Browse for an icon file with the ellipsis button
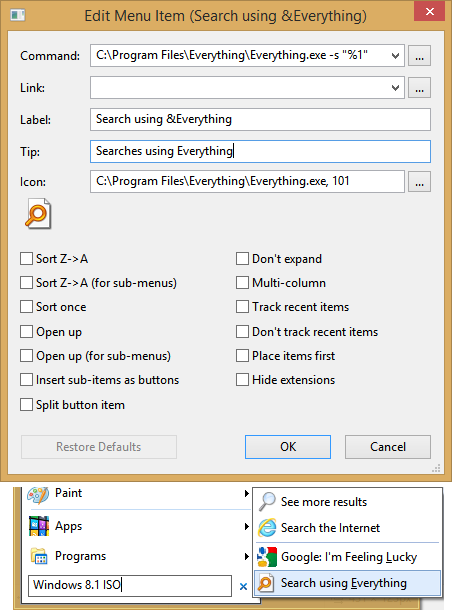This screenshot has width=452, height=614. pyautogui.click(x=419, y=182)
